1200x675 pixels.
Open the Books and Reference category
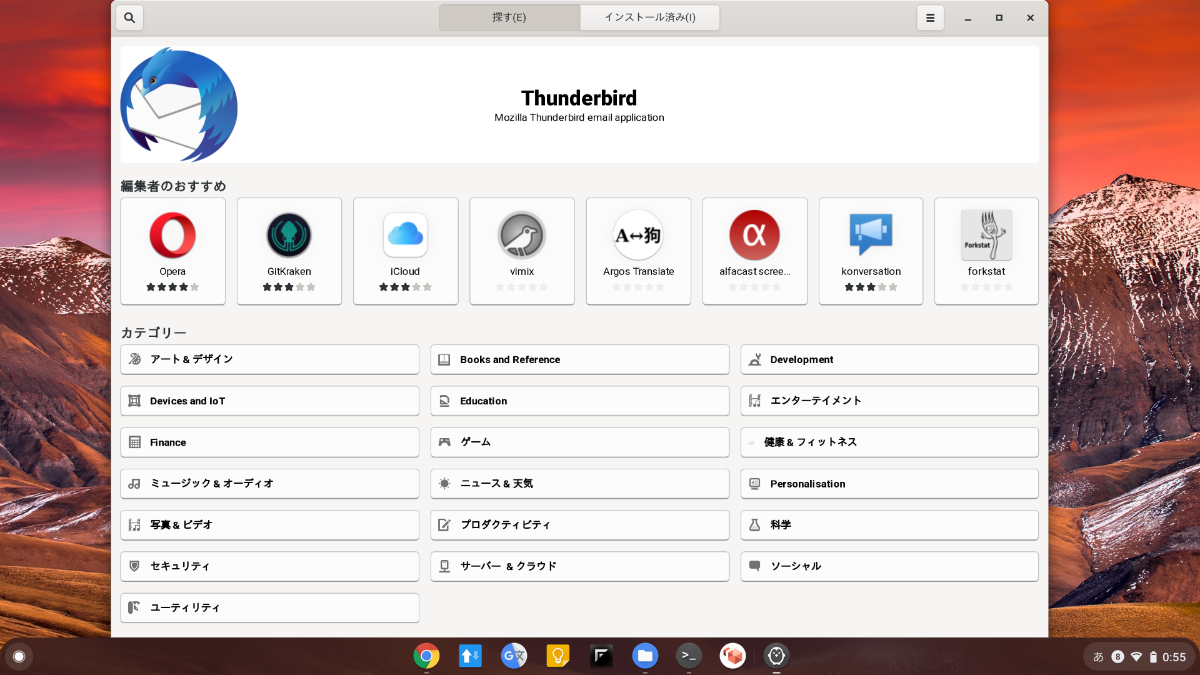(x=580, y=359)
